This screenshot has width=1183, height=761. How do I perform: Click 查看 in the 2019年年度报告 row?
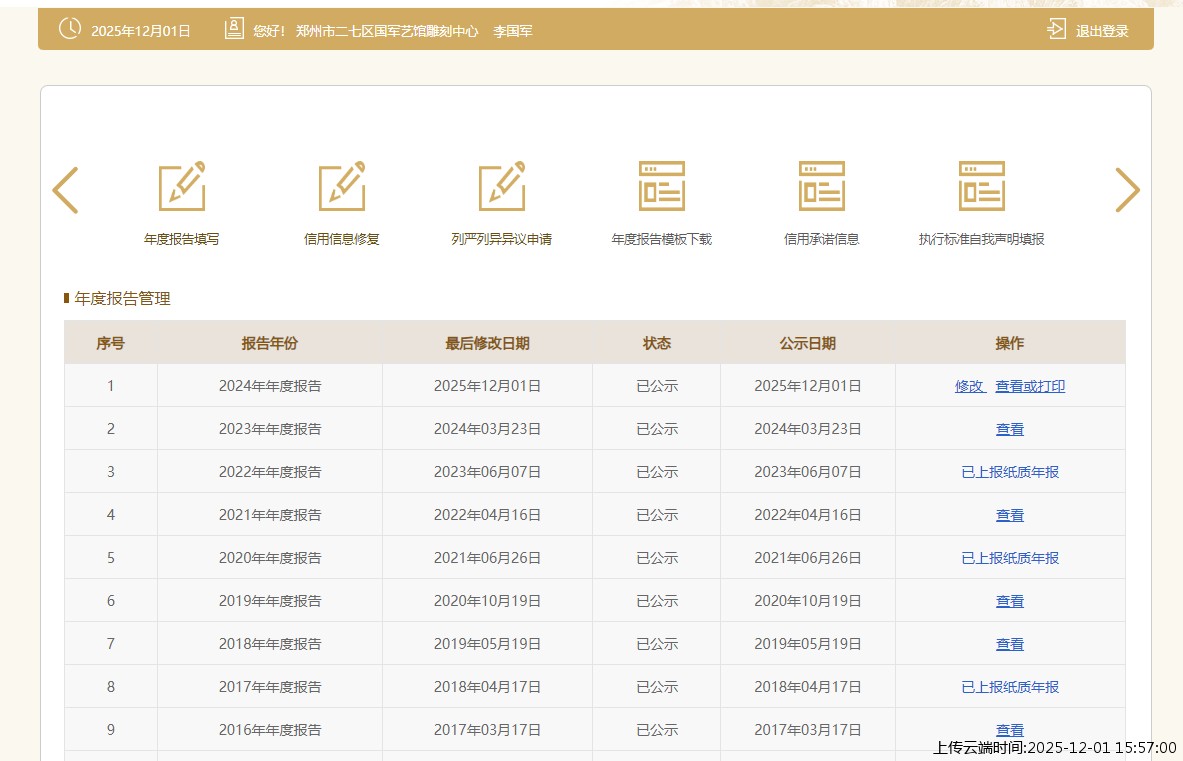pos(1010,601)
